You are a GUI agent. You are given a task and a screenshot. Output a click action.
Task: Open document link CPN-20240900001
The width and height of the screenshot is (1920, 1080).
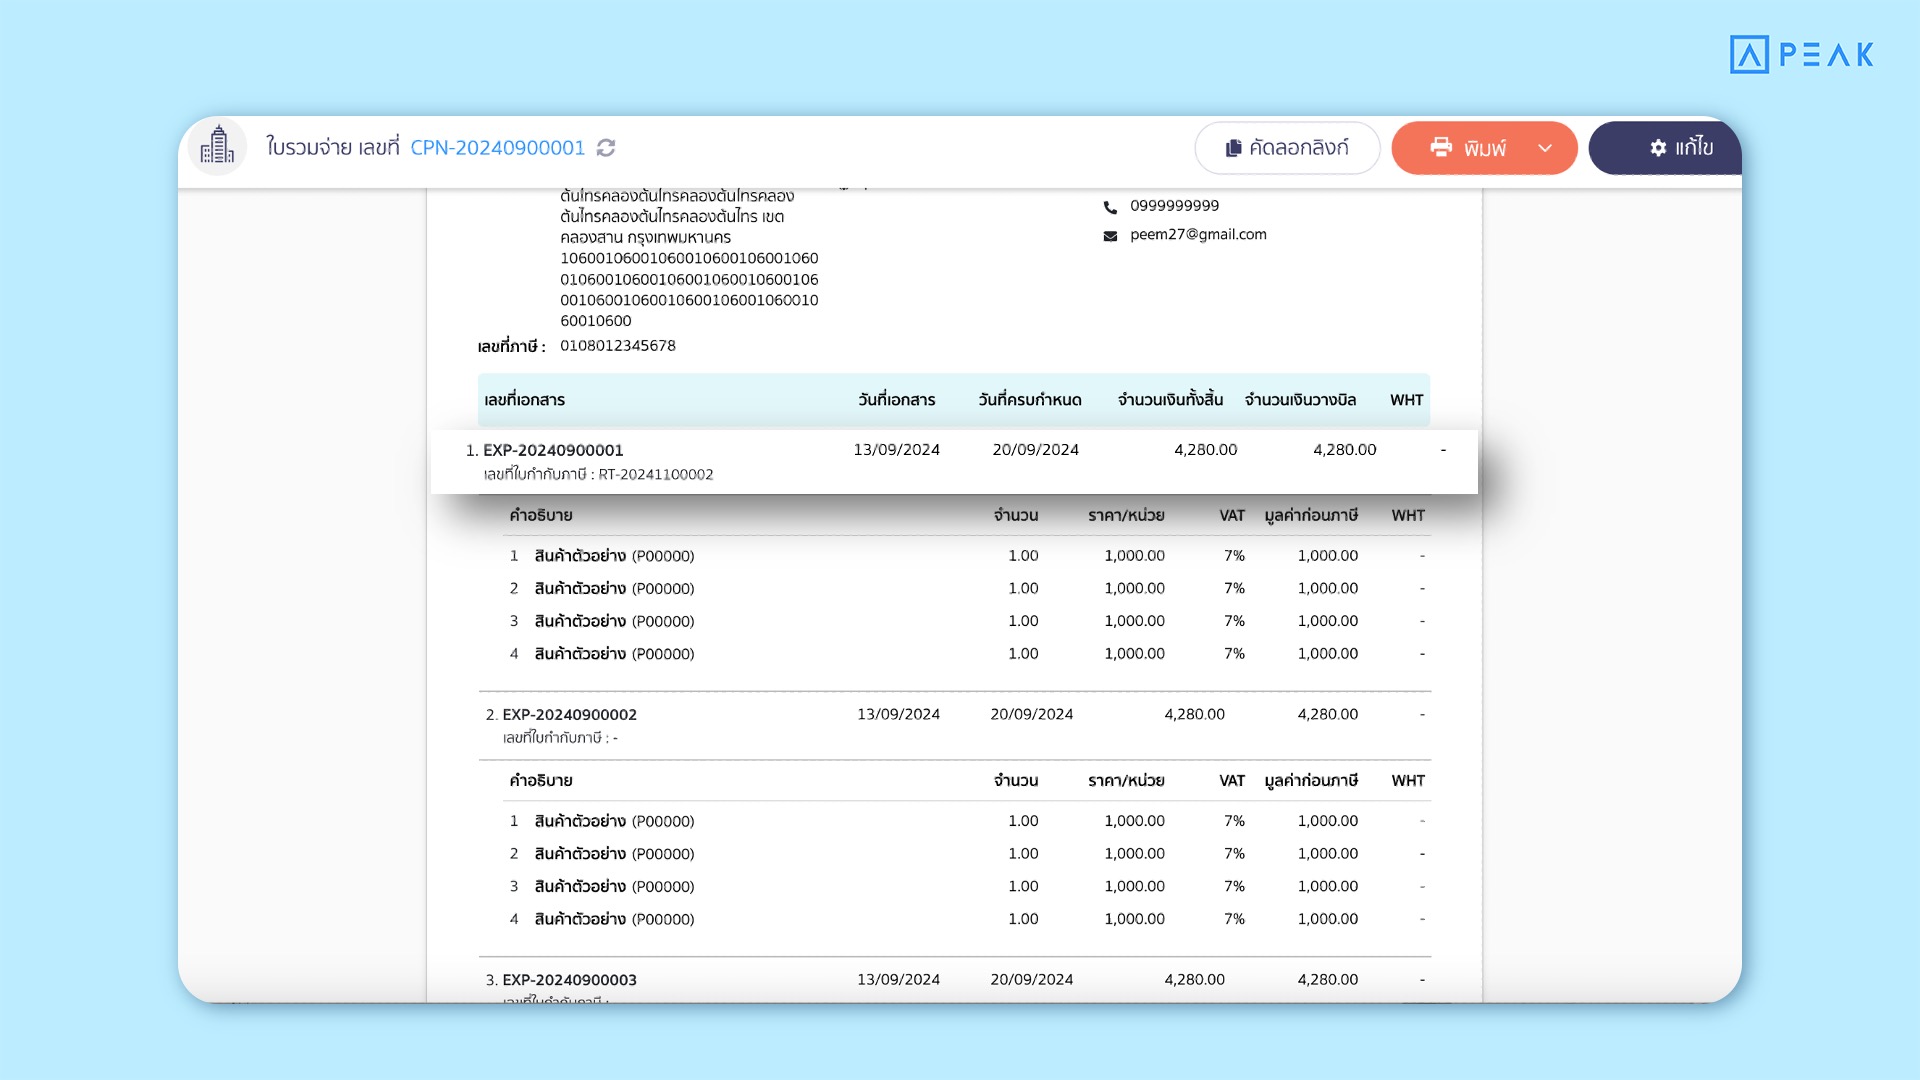tap(497, 148)
